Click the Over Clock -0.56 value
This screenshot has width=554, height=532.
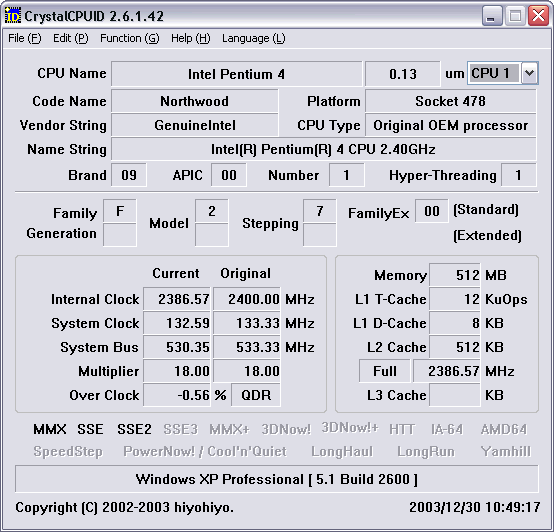tap(177, 395)
